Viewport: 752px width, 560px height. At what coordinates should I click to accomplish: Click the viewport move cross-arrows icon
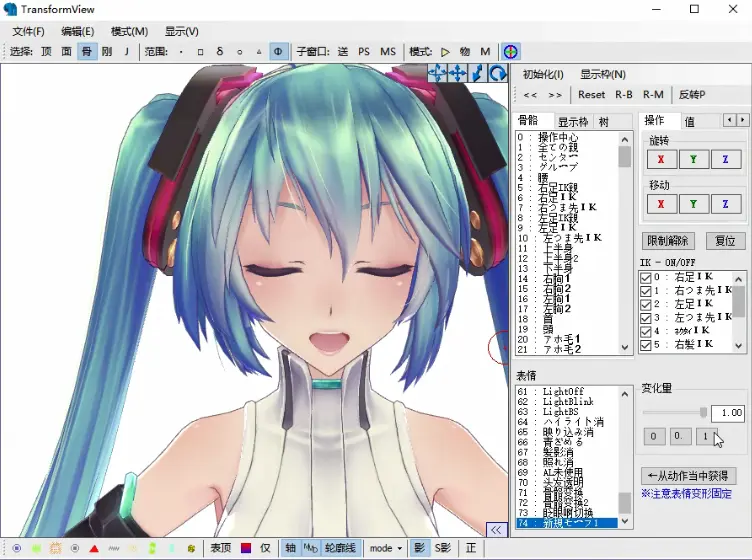point(457,73)
